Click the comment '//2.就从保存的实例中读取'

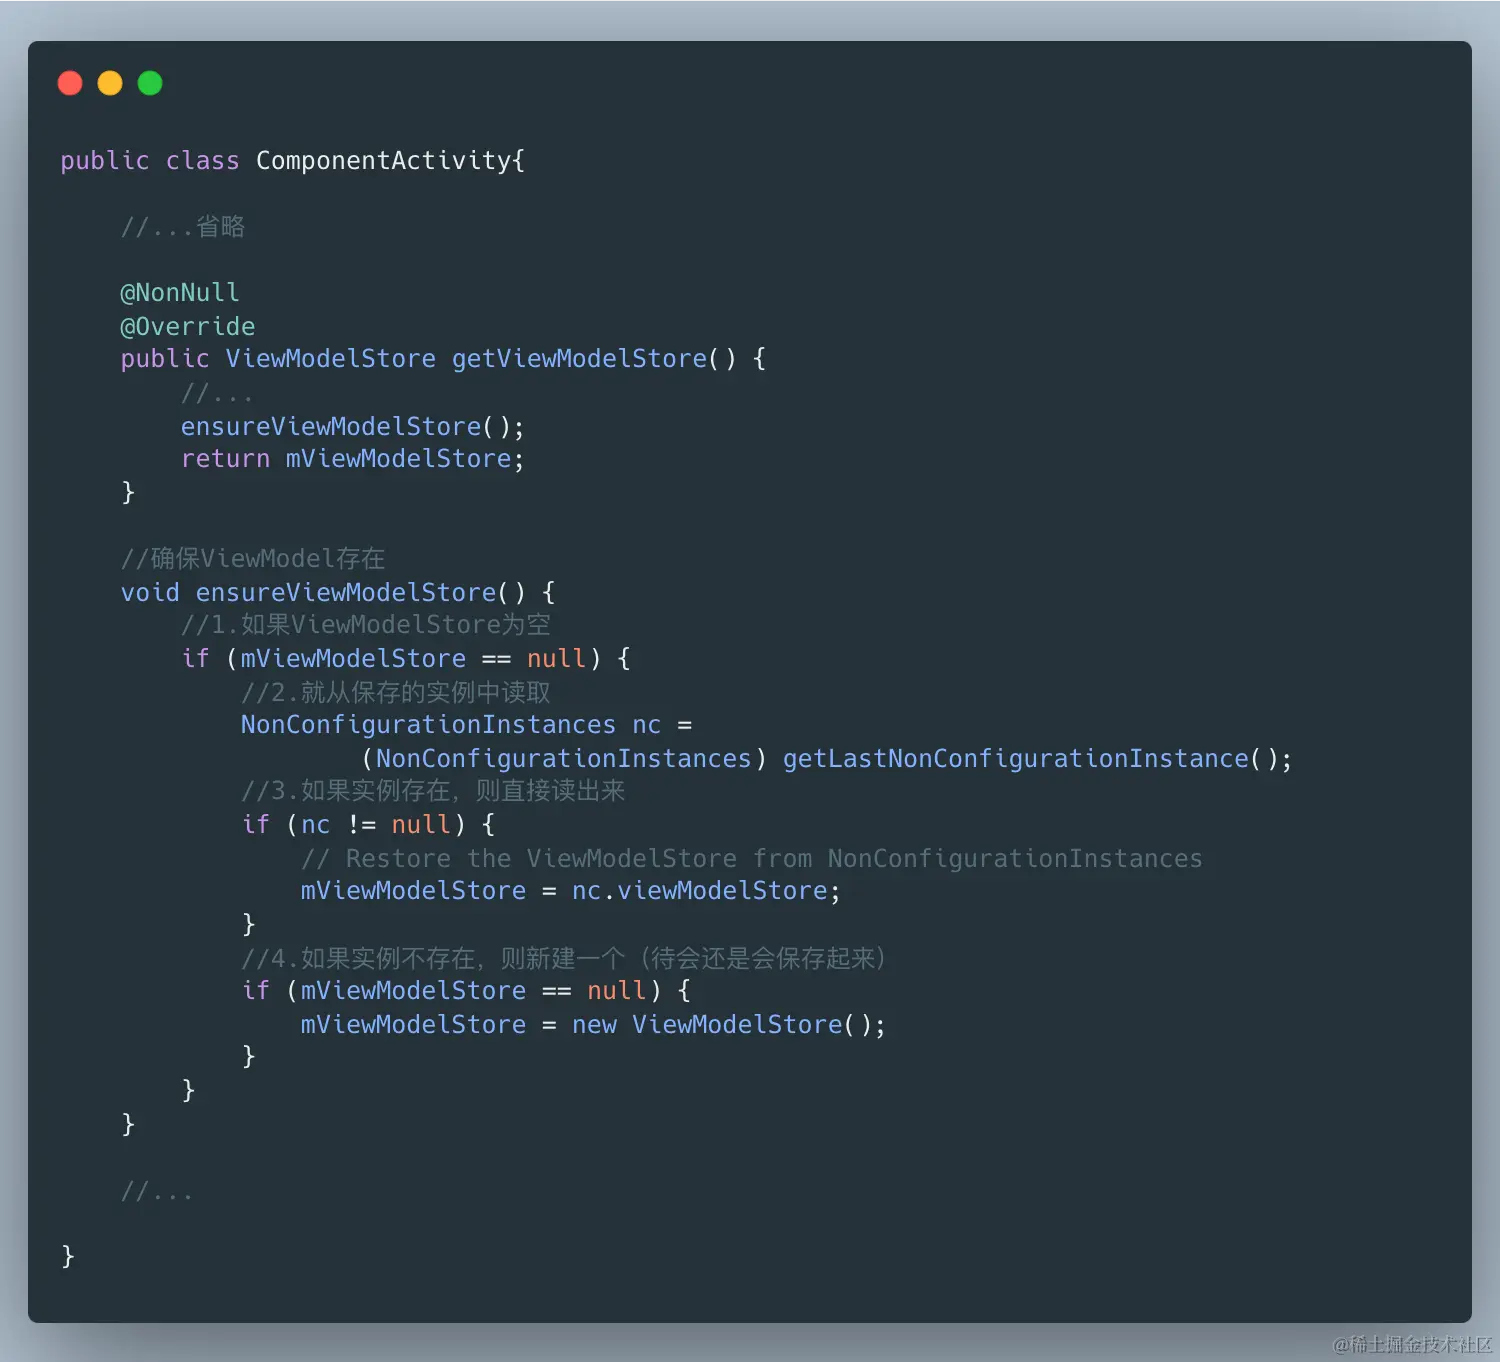point(396,692)
